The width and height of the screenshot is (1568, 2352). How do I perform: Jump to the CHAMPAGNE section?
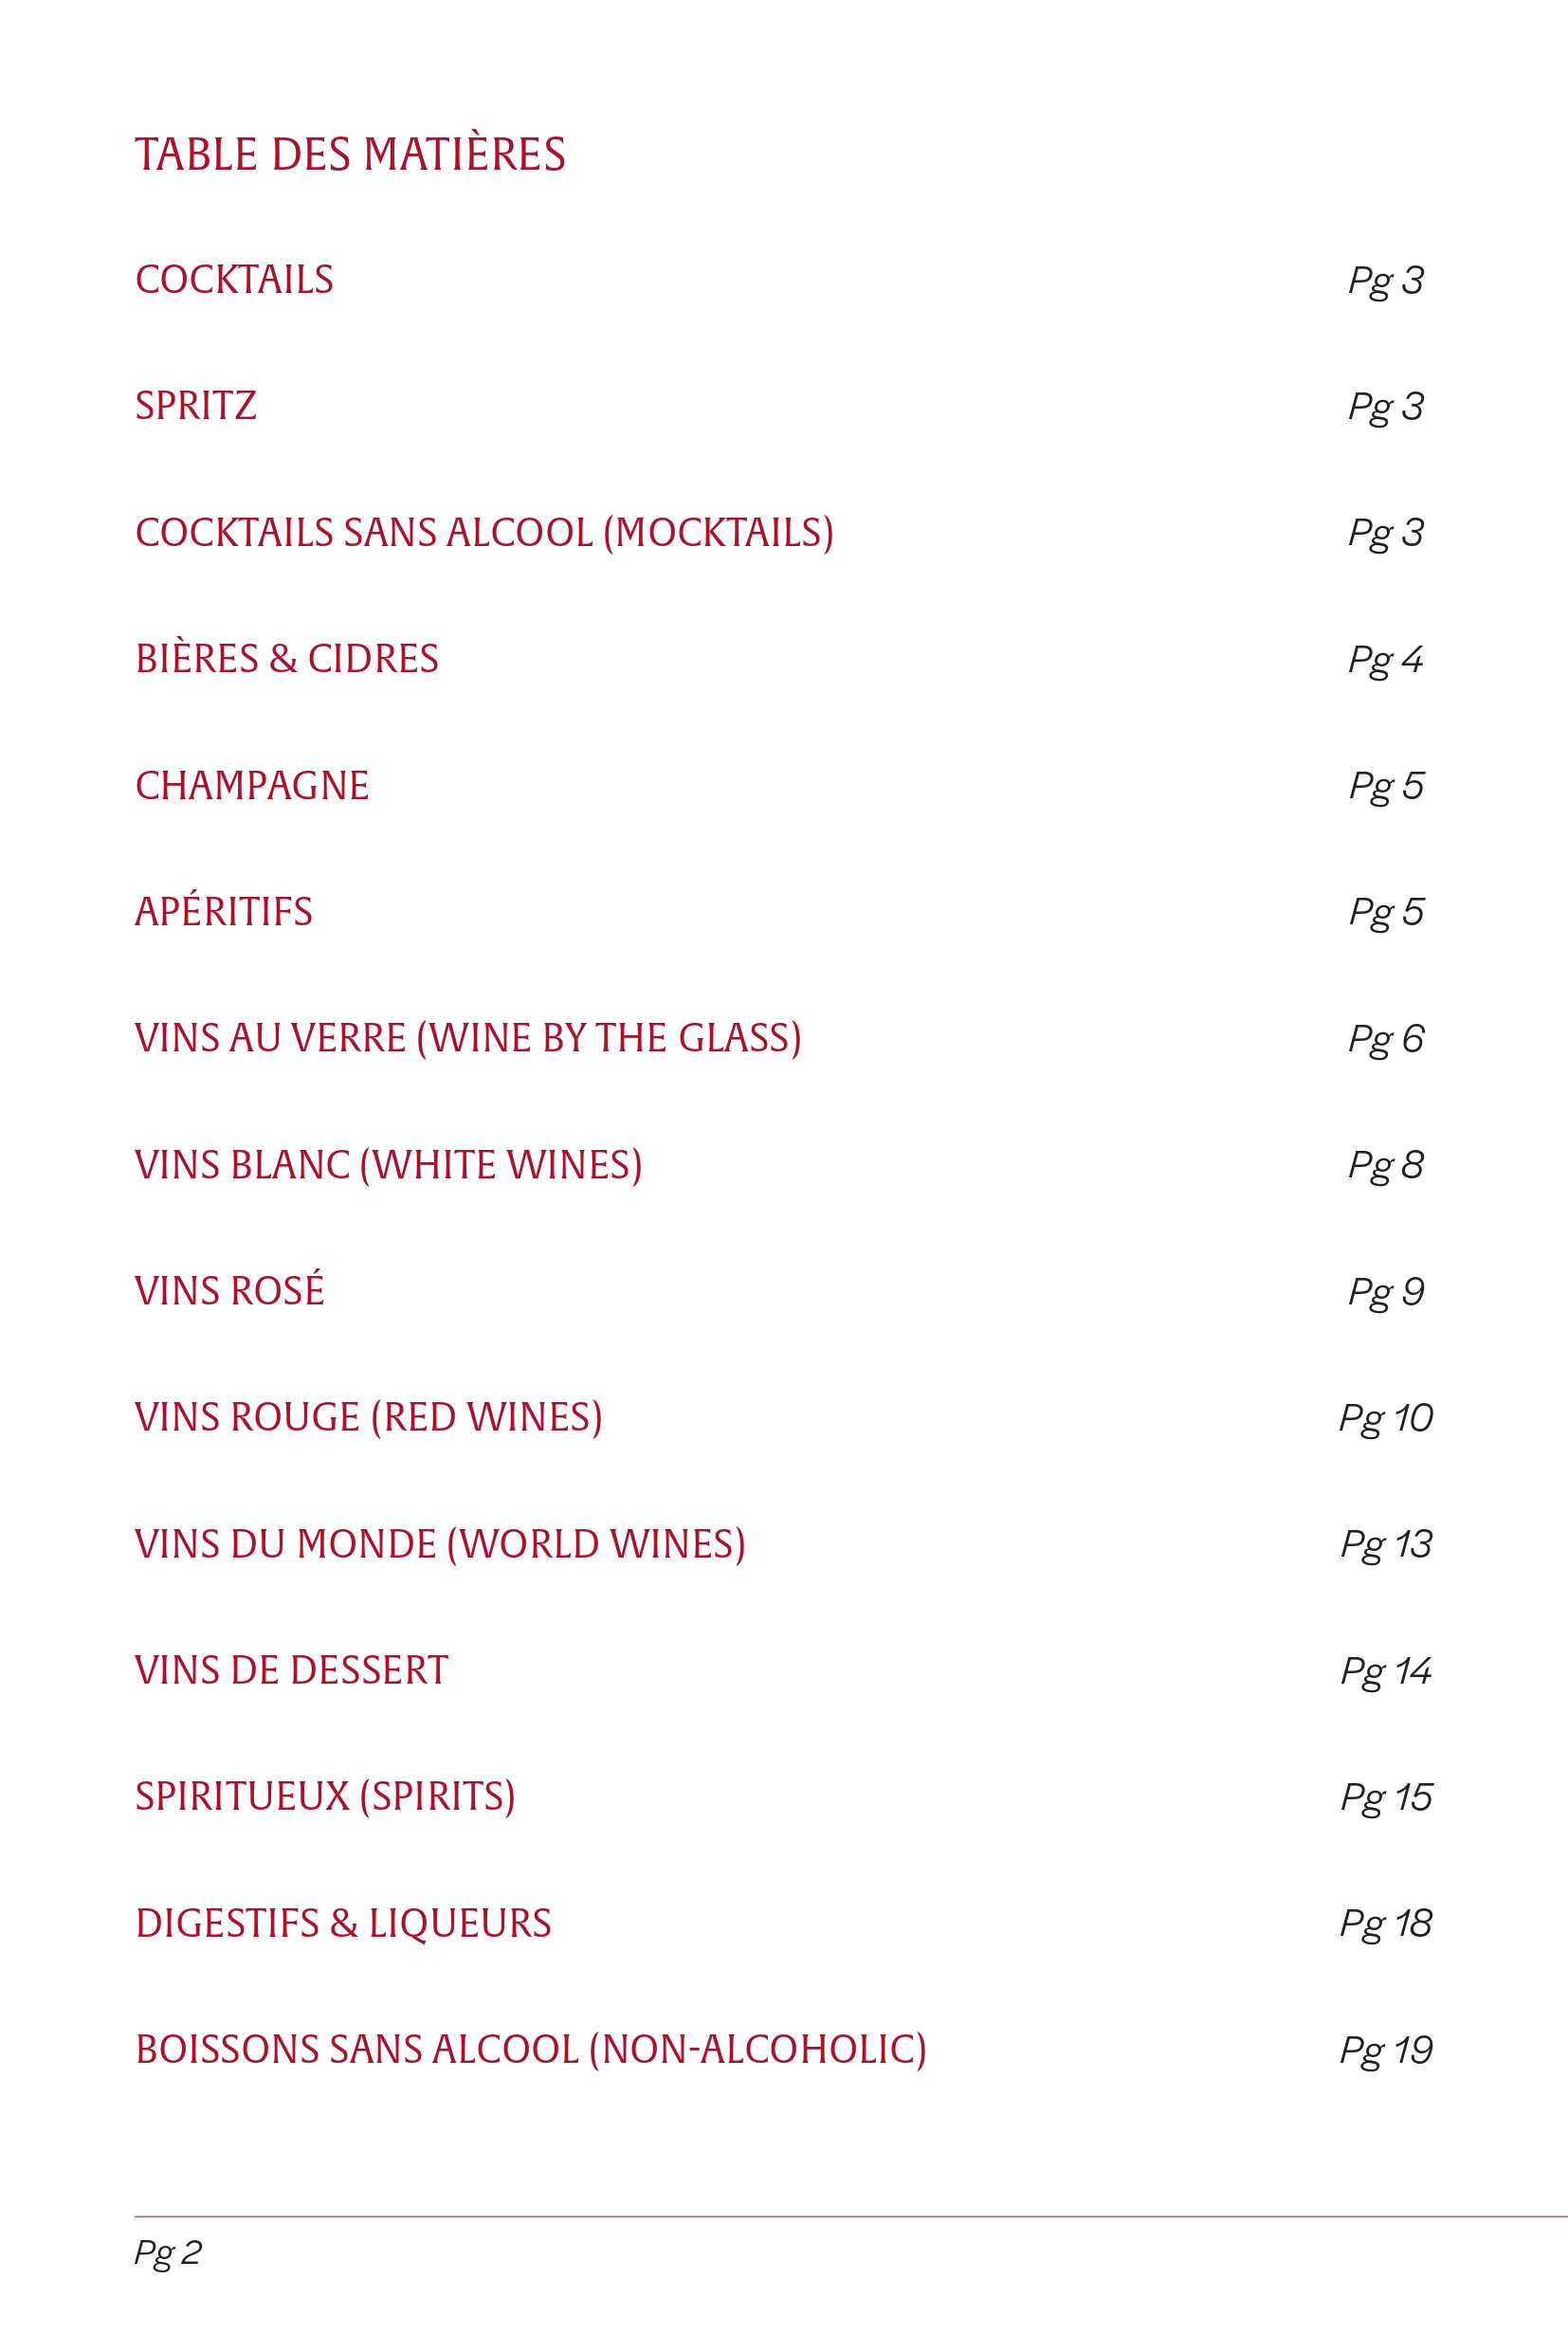click(252, 786)
